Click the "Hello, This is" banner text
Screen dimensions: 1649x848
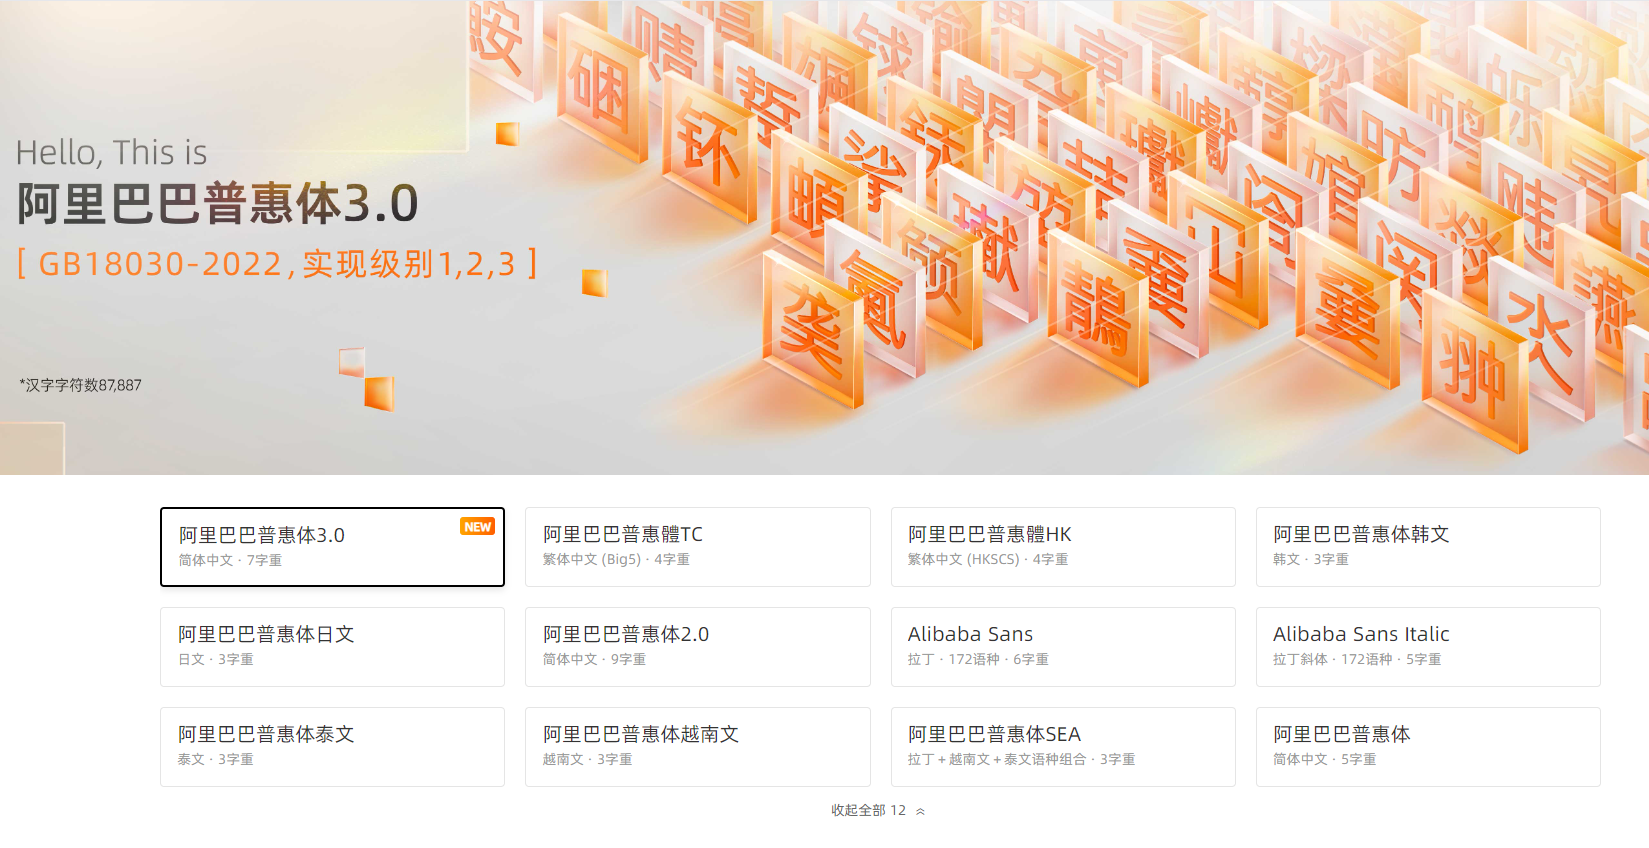coord(111,153)
